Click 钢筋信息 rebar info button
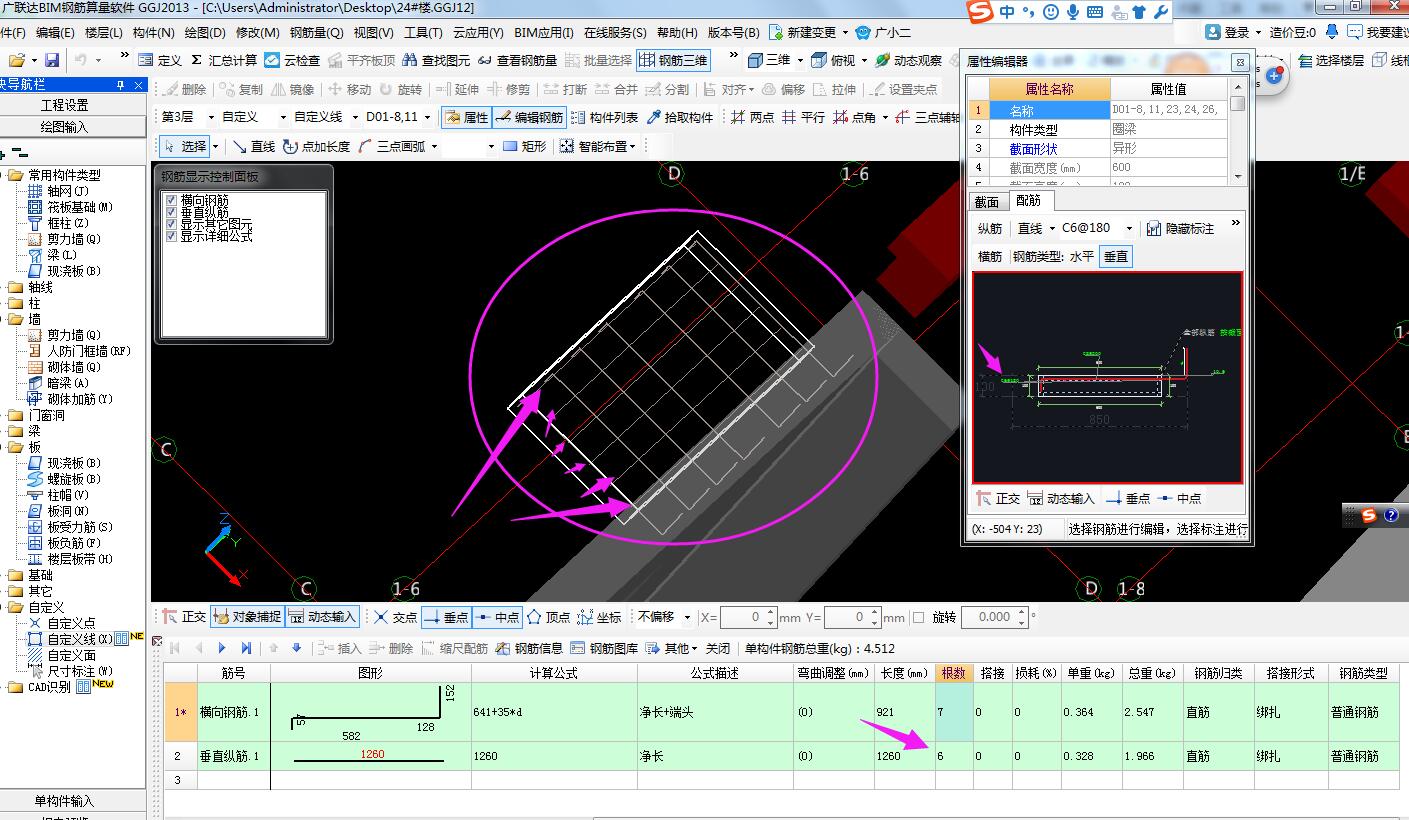This screenshot has height=820, width=1409. point(530,648)
